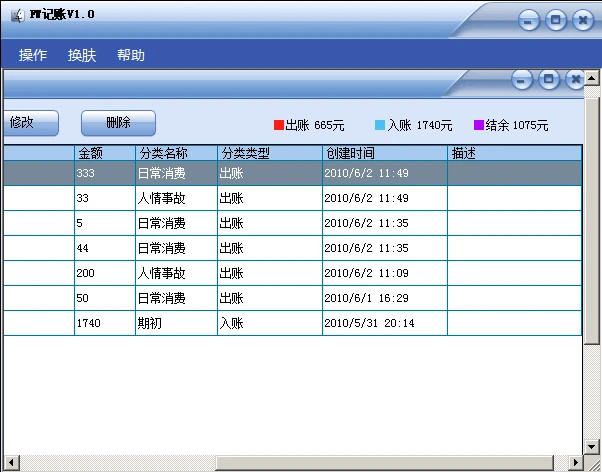Click the scroll down arrow
Screen dimensions: 602x472
click(x=592, y=447)
